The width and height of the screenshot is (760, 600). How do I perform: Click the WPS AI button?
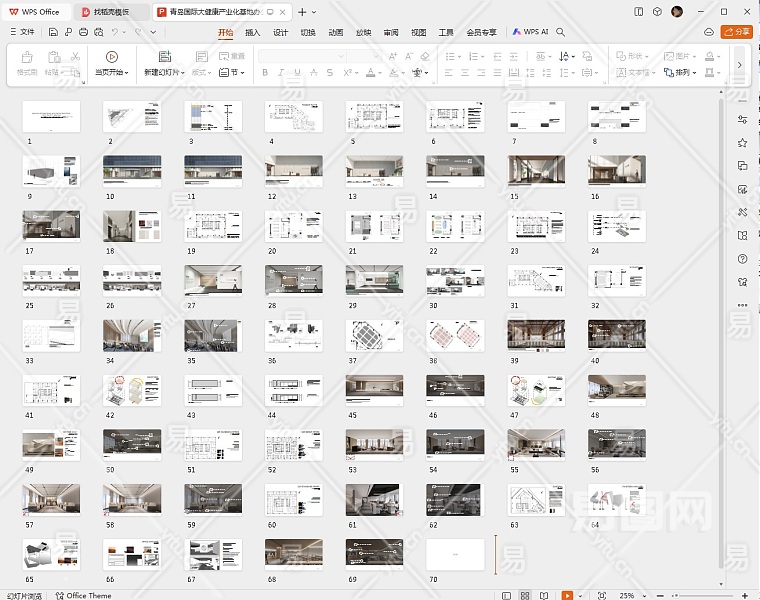click(x=531, y=32)
